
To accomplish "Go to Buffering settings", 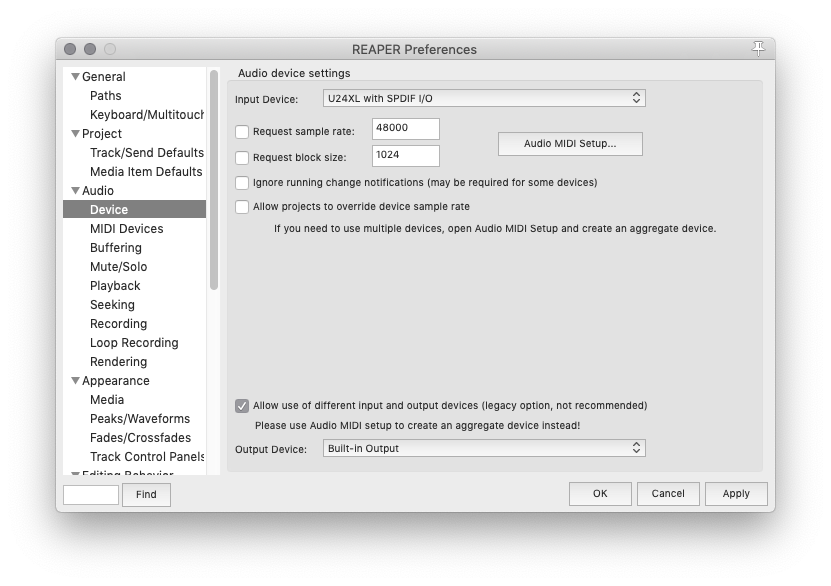I will pyautogui.click(x=116, y=248).
